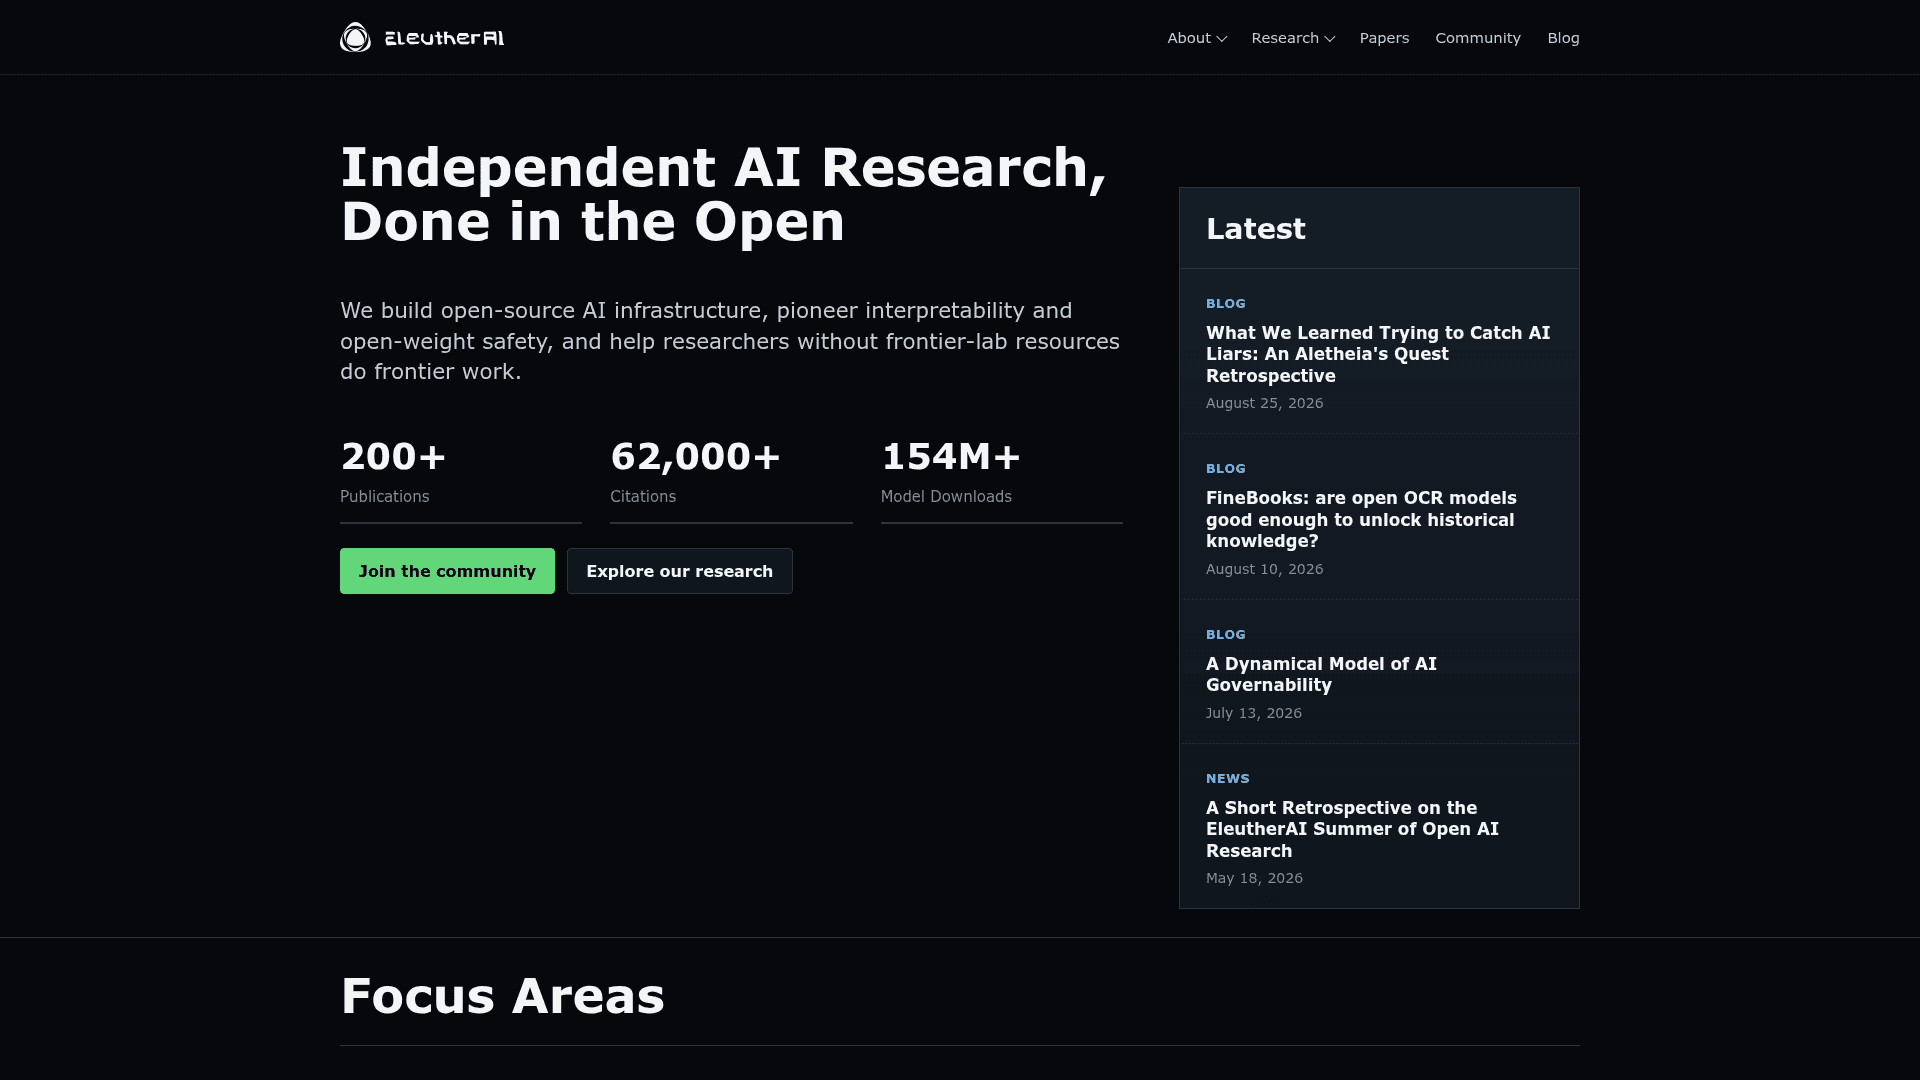Go to the Community page
Viewport: 1920px width, 1080px height.
[x=1477, y=38]
